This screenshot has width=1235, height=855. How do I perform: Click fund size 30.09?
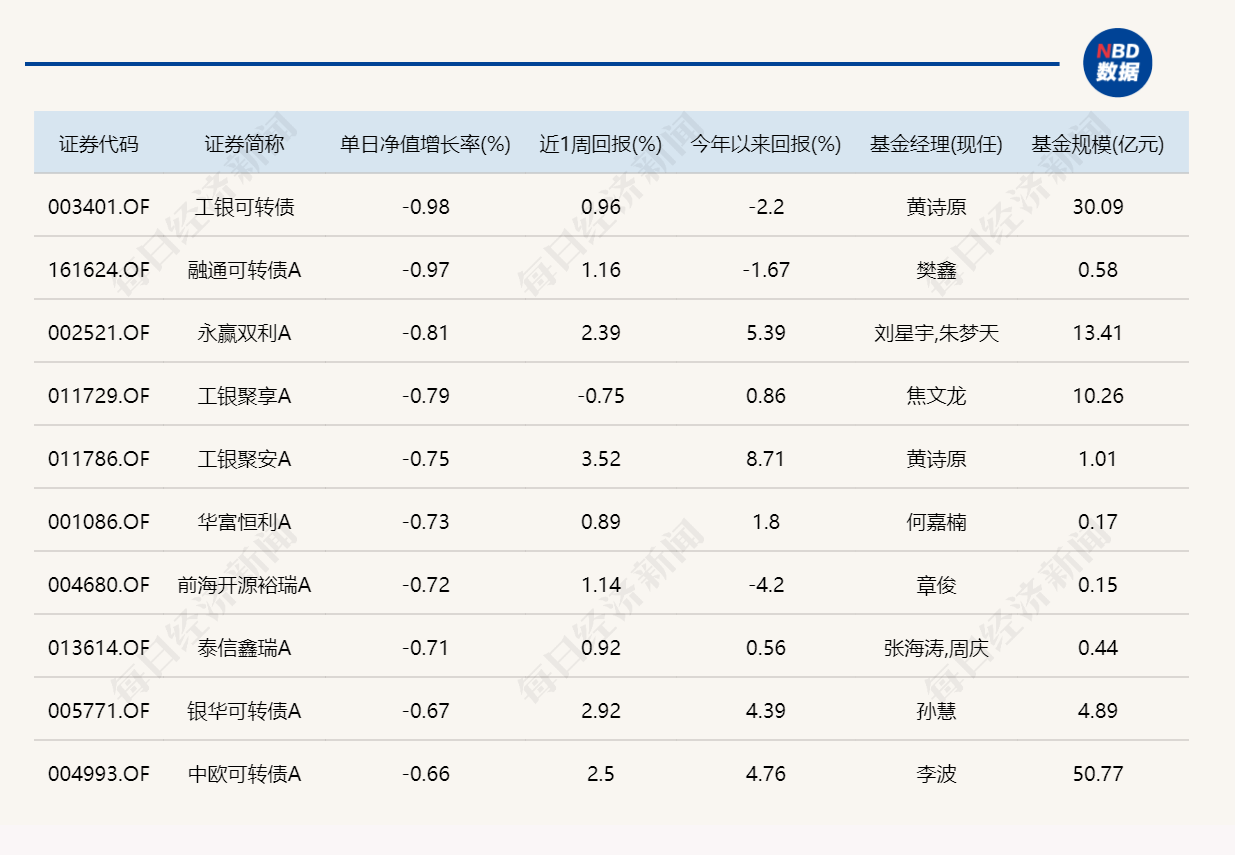pyautogui.click(x=1098, y=207)
